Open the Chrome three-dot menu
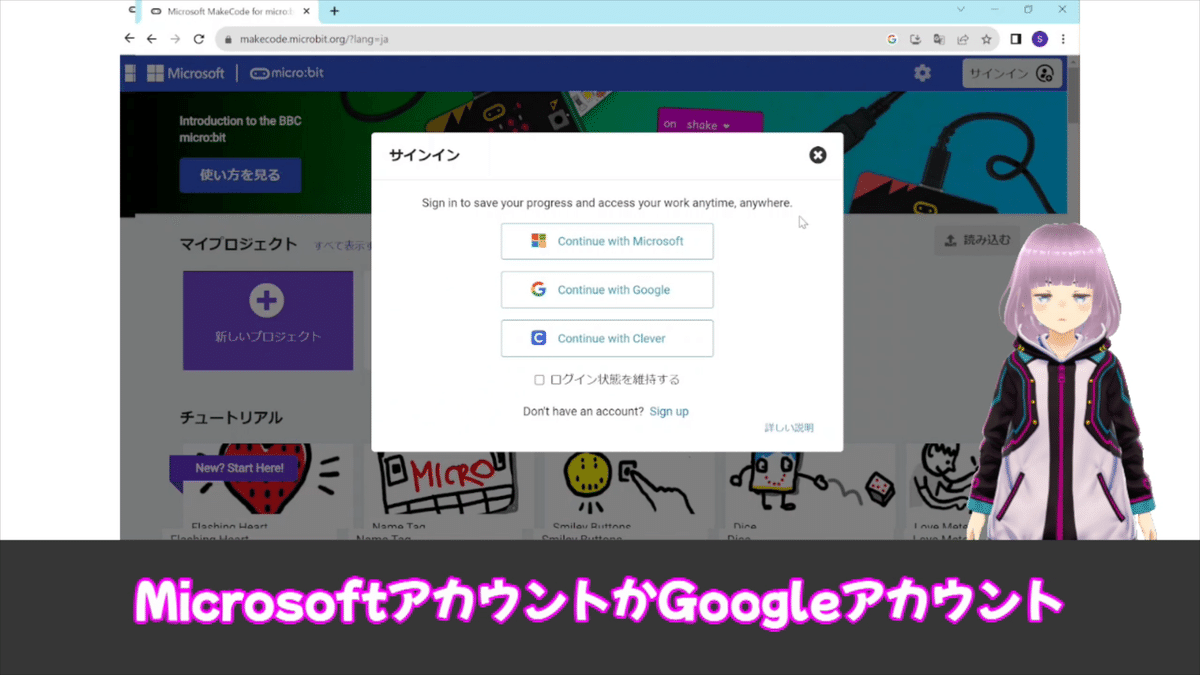 1062,39
